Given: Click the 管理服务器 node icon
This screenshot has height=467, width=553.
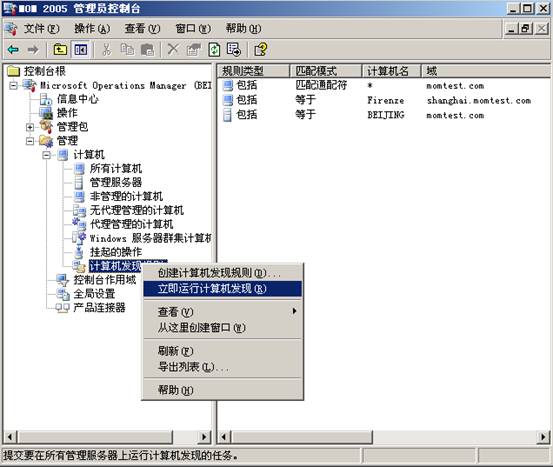Looking at the screenshot, I should point(79,182).
